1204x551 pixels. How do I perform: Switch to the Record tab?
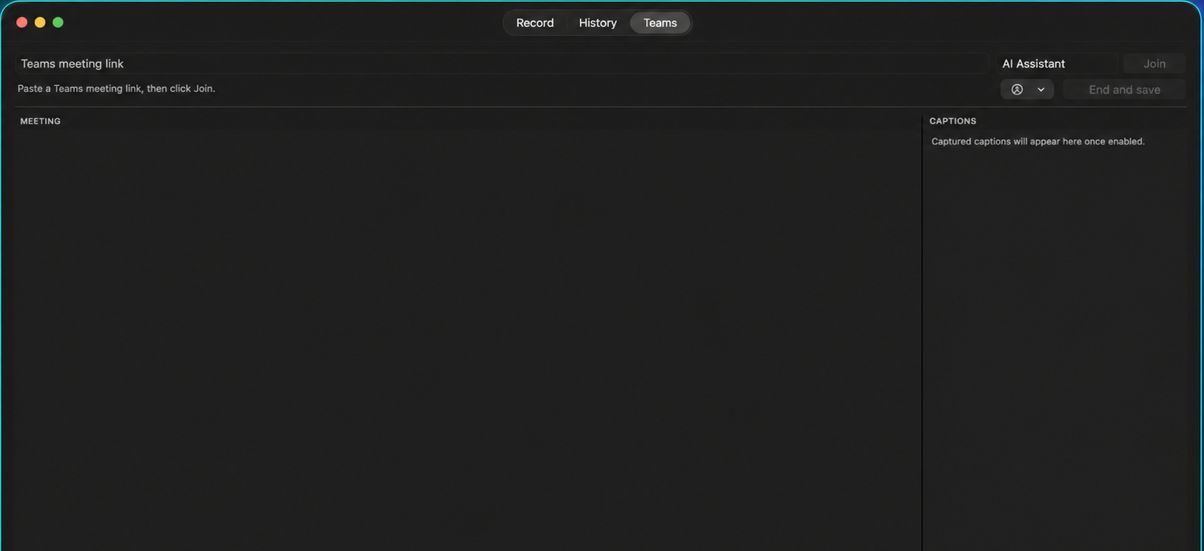tap(535, 23)
